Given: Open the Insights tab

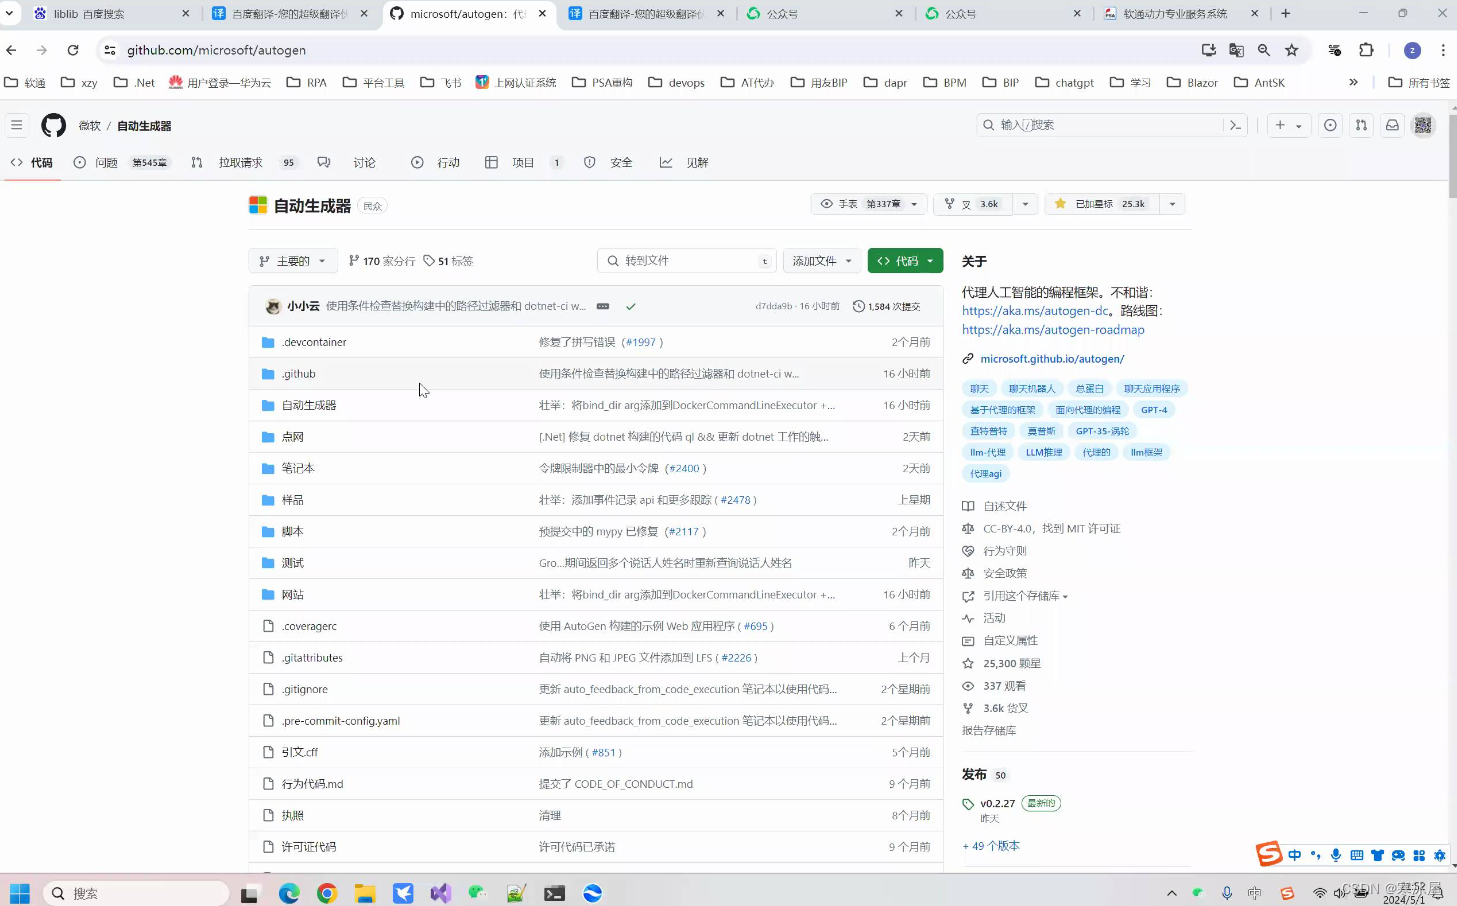Looking at the screenshot, I should pos(684,162).
